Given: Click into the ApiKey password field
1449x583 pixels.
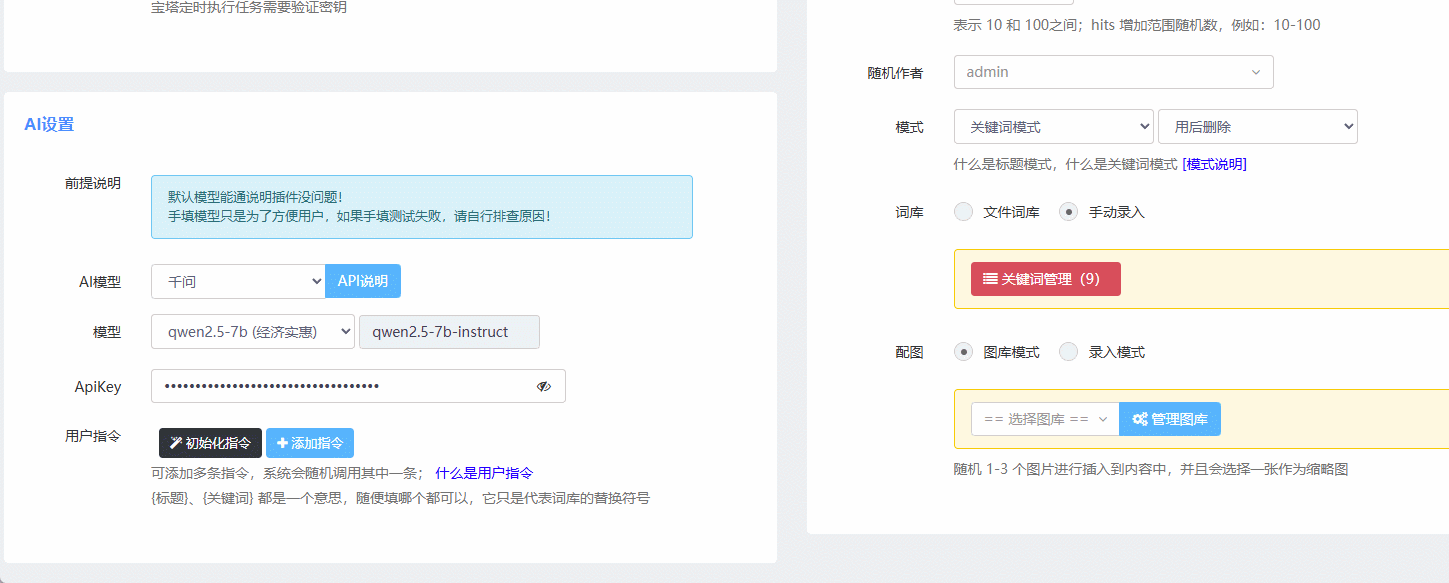Looking at the screenshot, I should point(340,386).
